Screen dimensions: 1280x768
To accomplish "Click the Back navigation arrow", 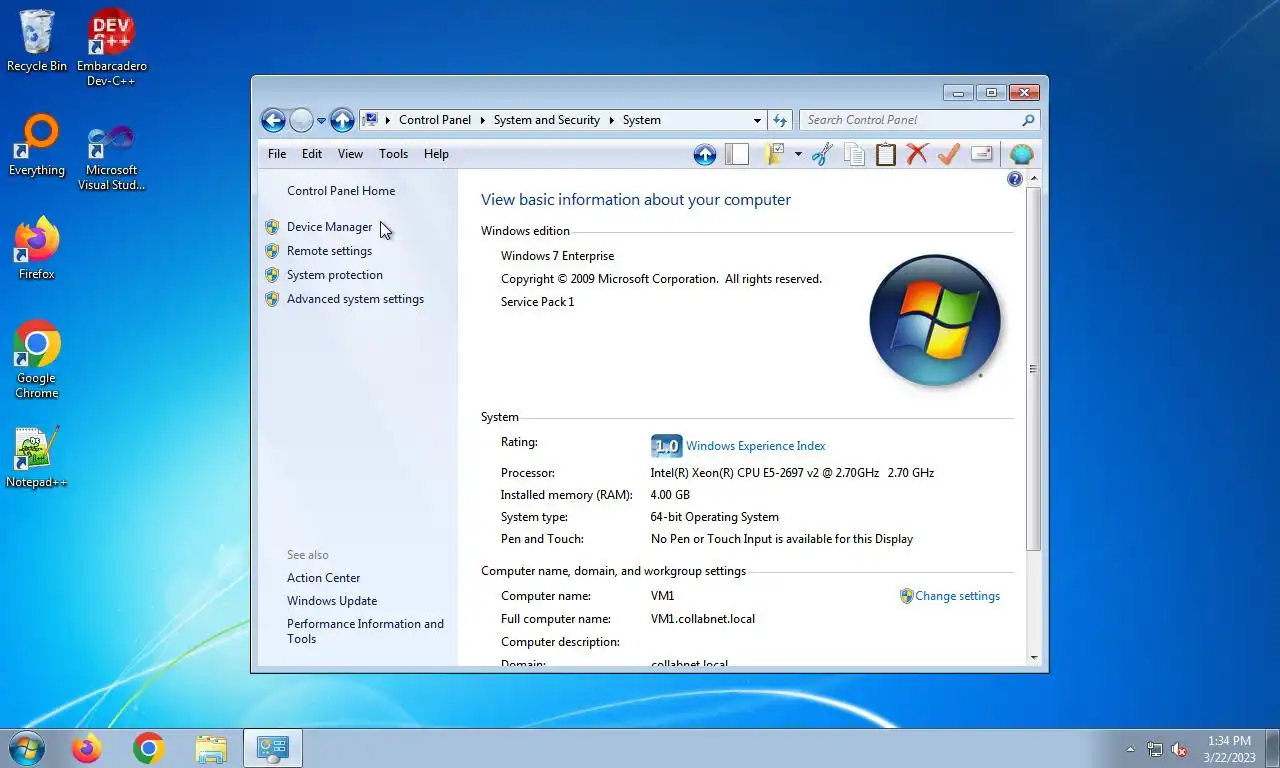I will coord(273,120).
